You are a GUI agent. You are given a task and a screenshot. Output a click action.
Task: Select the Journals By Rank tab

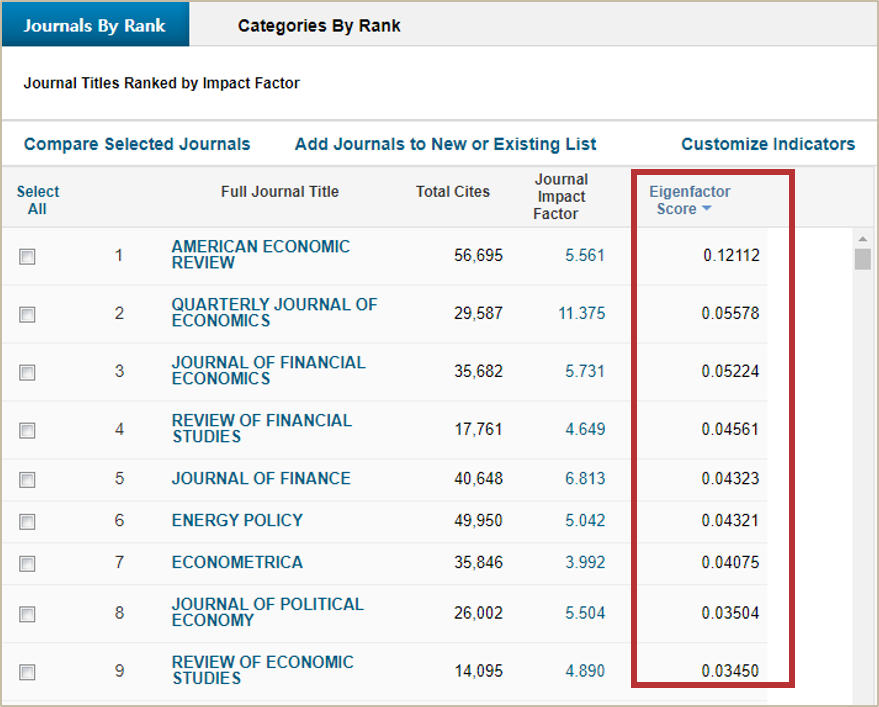point(94,26)
